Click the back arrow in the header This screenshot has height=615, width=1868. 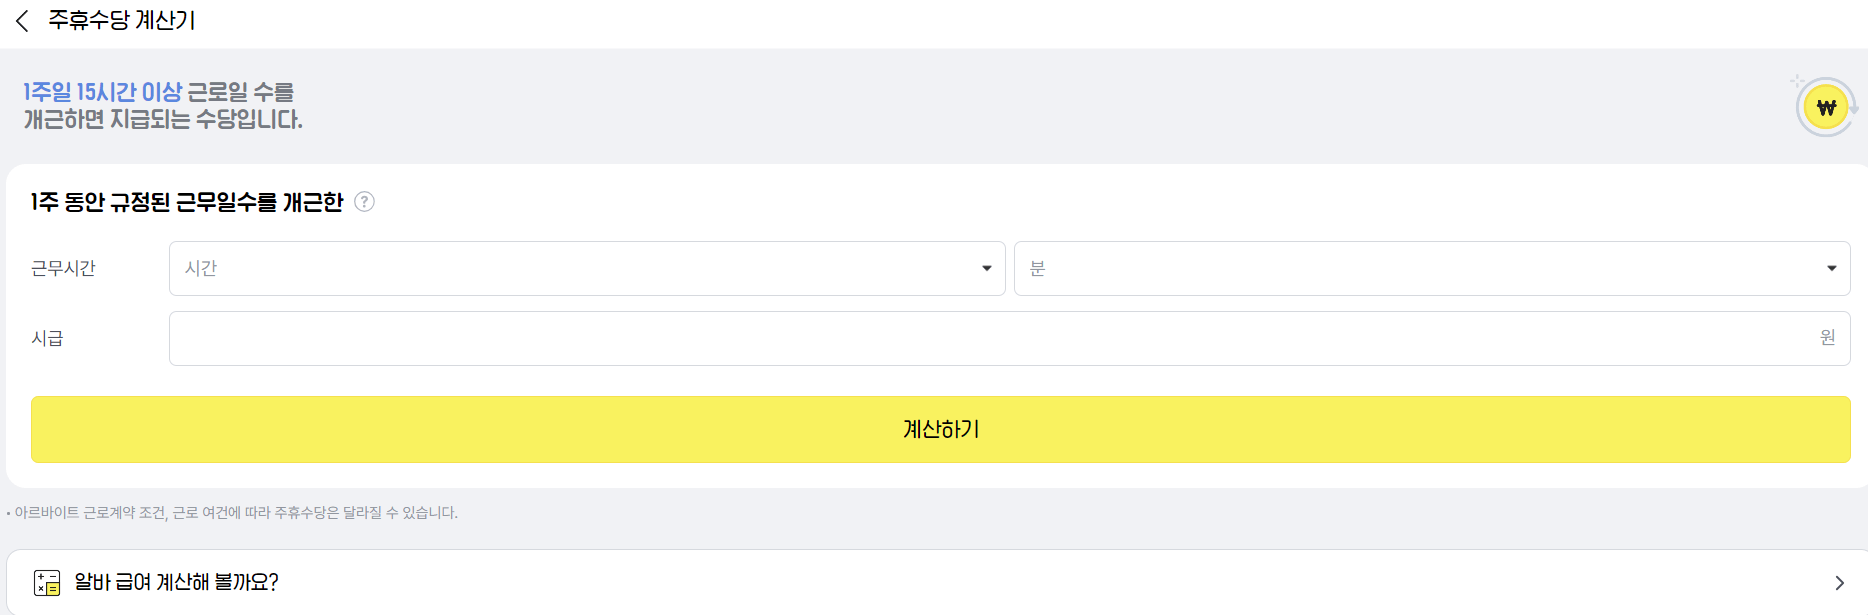[22, 18]
